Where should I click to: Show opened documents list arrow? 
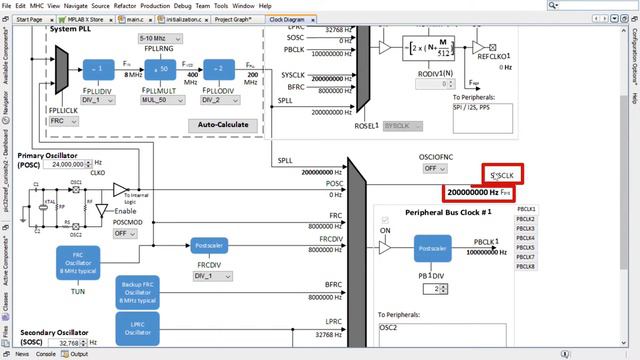point(614,19)
